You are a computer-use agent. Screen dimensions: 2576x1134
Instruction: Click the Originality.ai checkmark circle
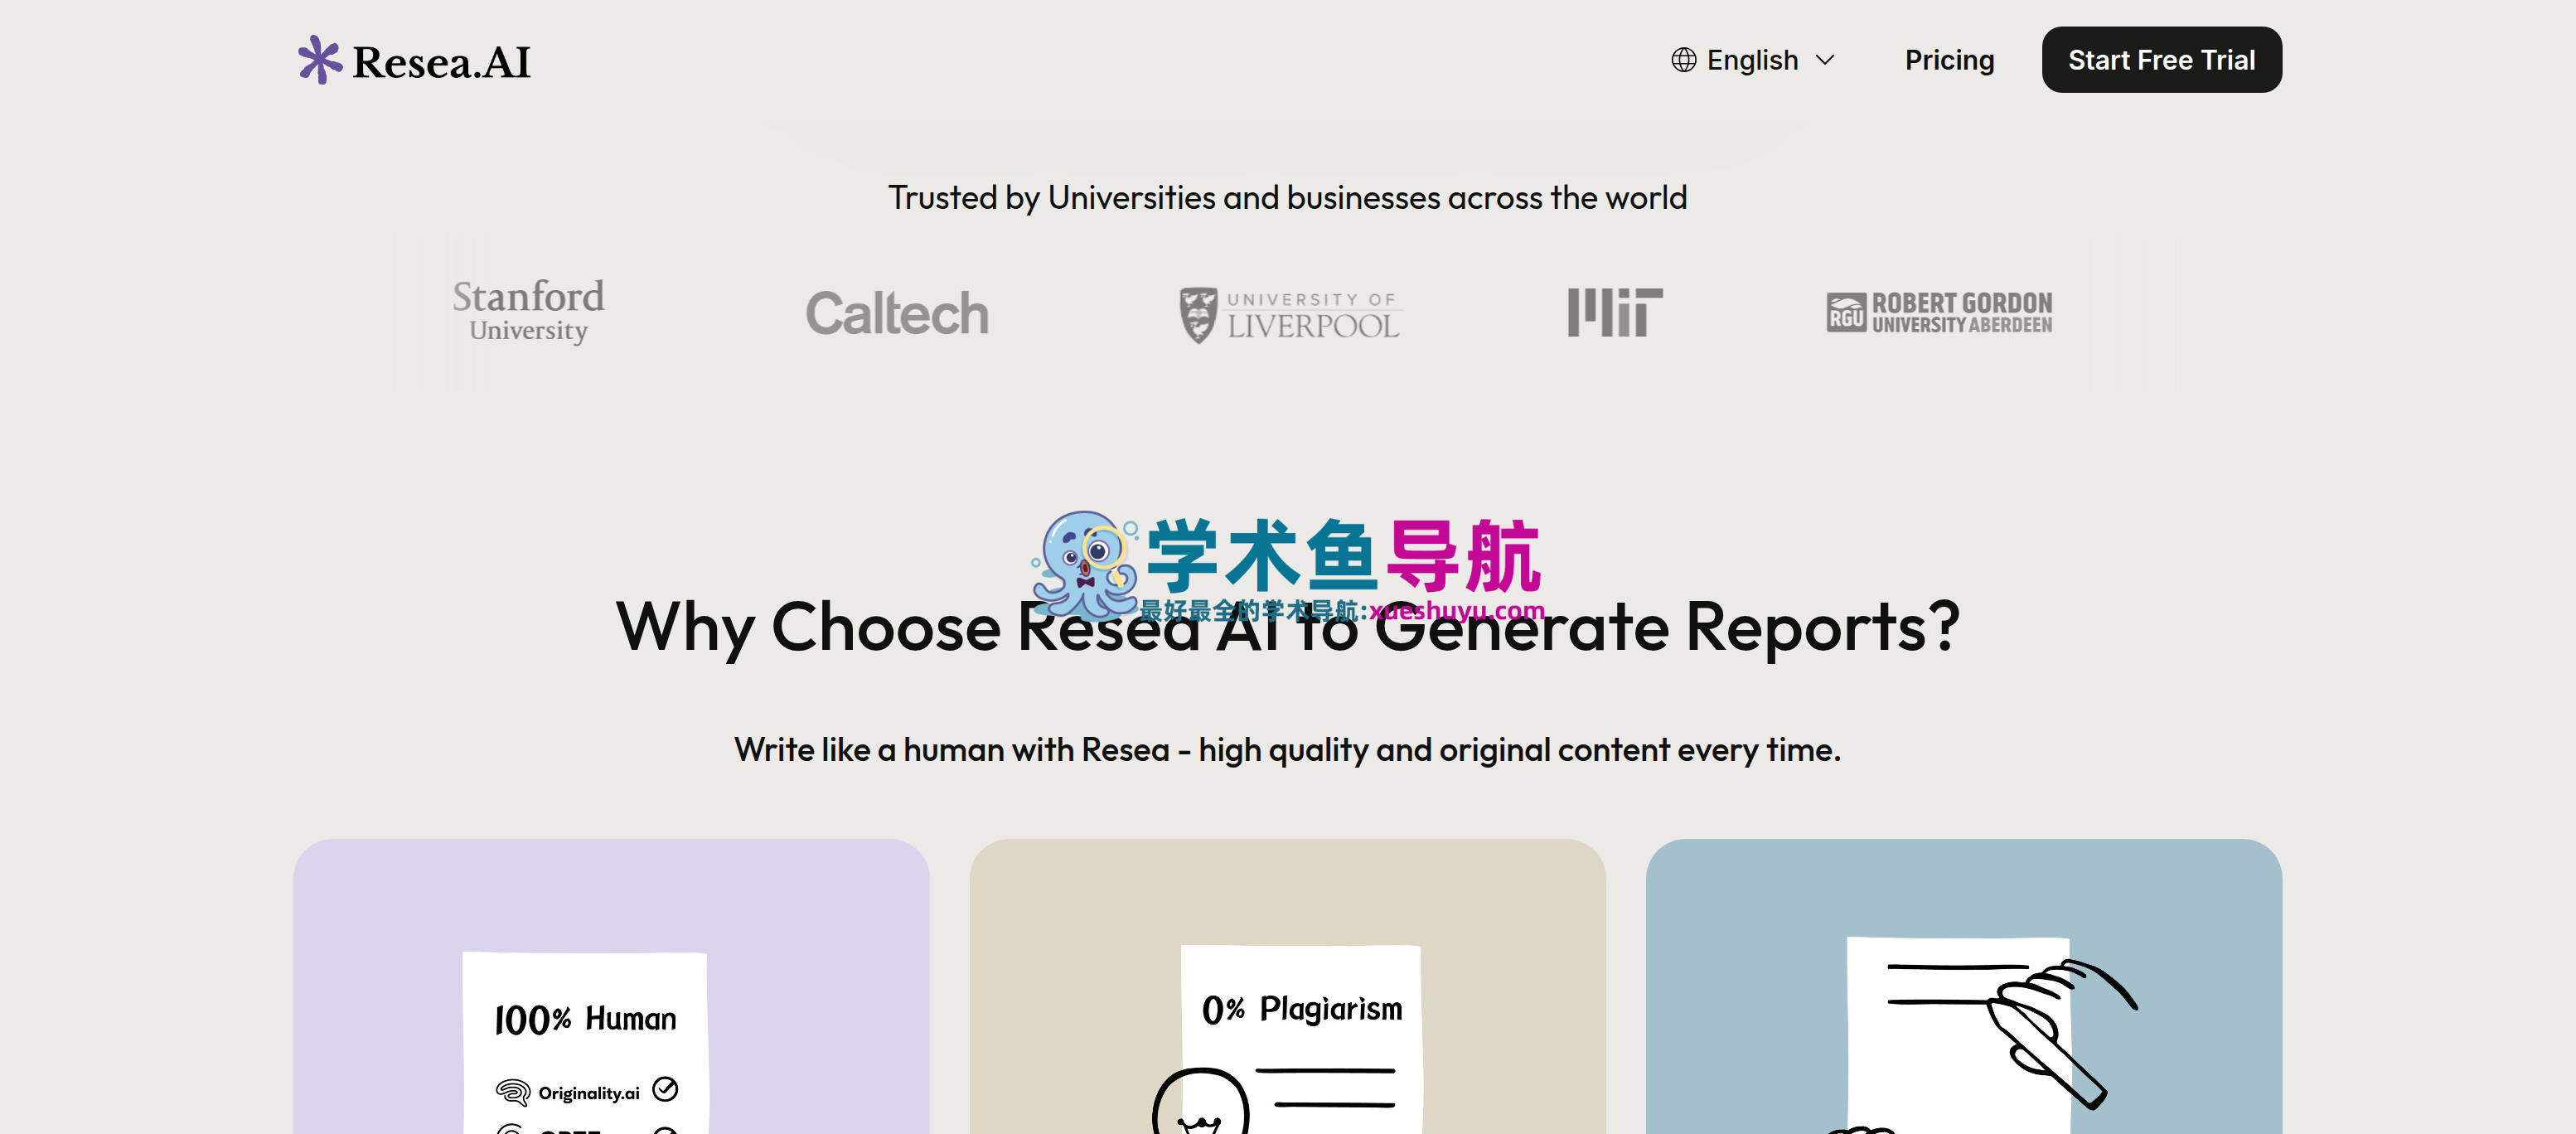coord(665,1089)
